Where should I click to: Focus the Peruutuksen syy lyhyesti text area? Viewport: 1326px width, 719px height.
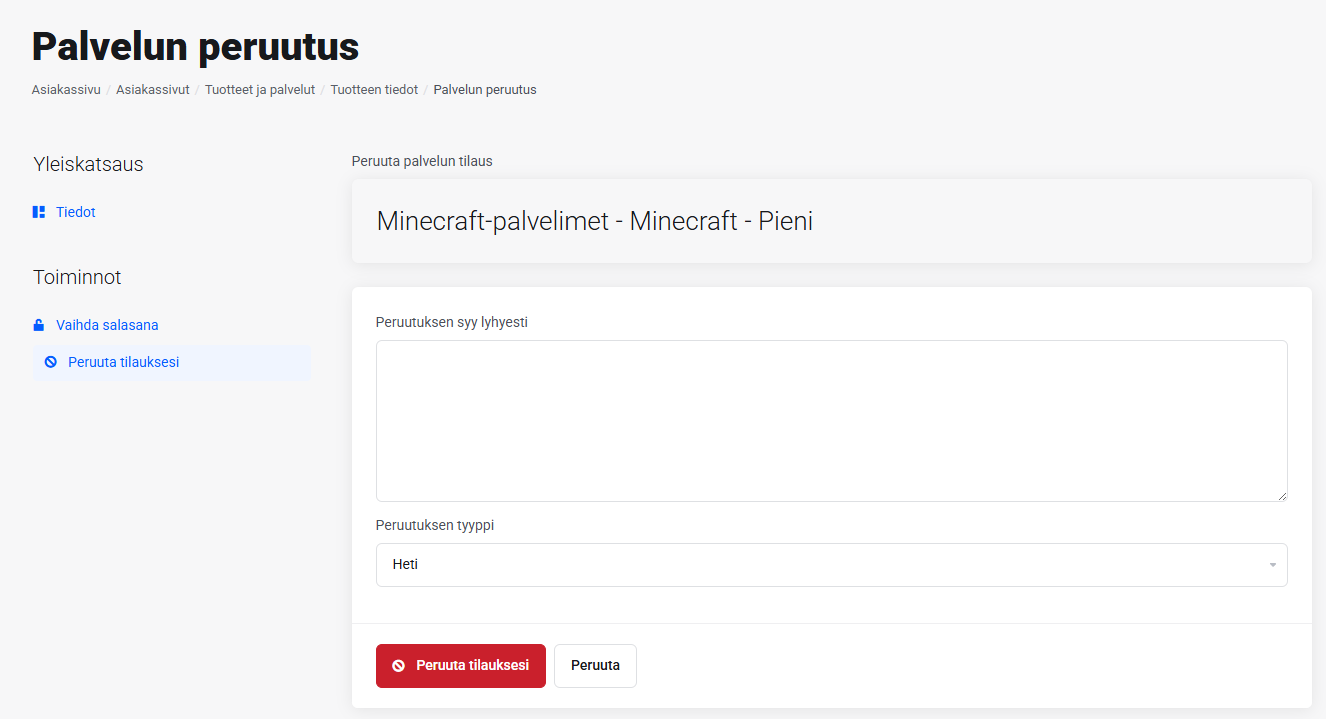[x=831, y=420]
